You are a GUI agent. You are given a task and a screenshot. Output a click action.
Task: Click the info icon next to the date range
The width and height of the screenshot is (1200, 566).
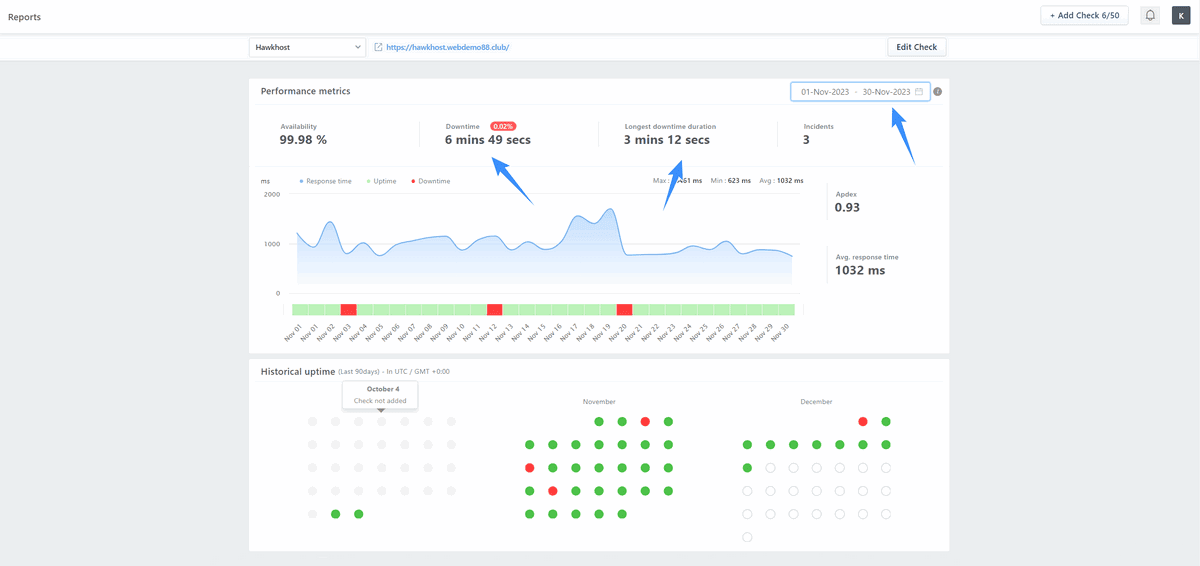[938, 92]
